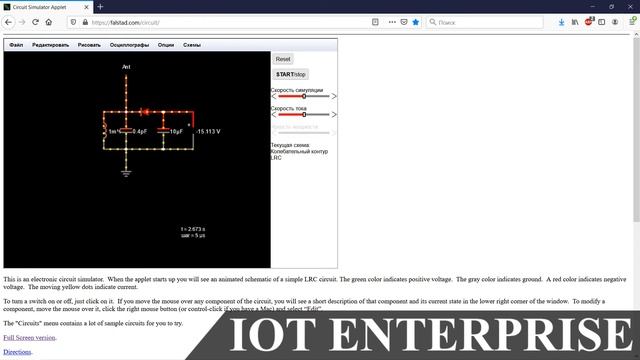Click the blue bookmark star

click(x=416, y=22)
